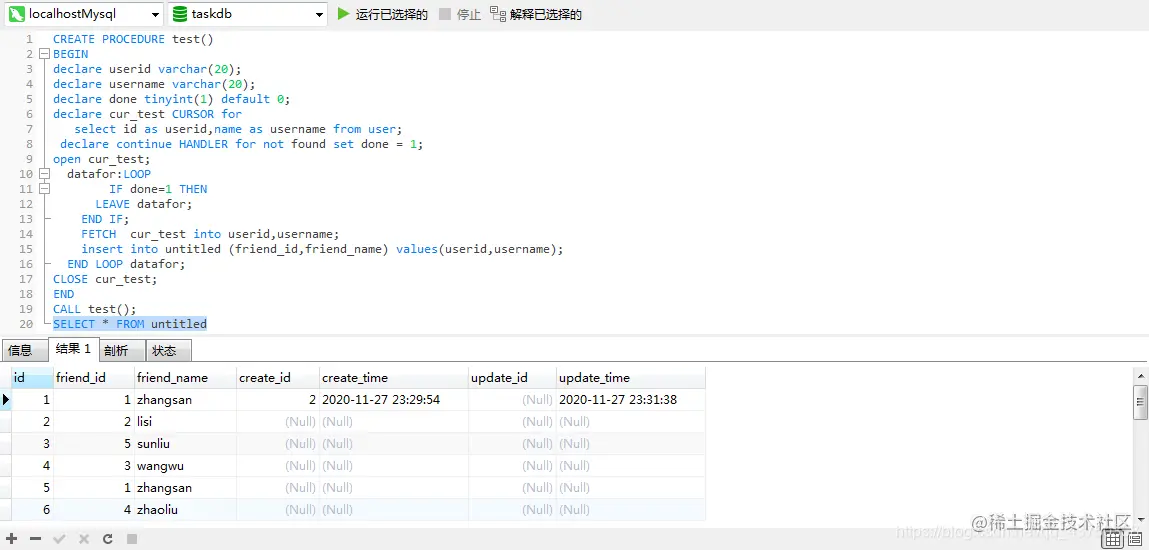Click the FETCH cur_test into userid,username line
1149x550 pixels.
click(x=210, y=234)
